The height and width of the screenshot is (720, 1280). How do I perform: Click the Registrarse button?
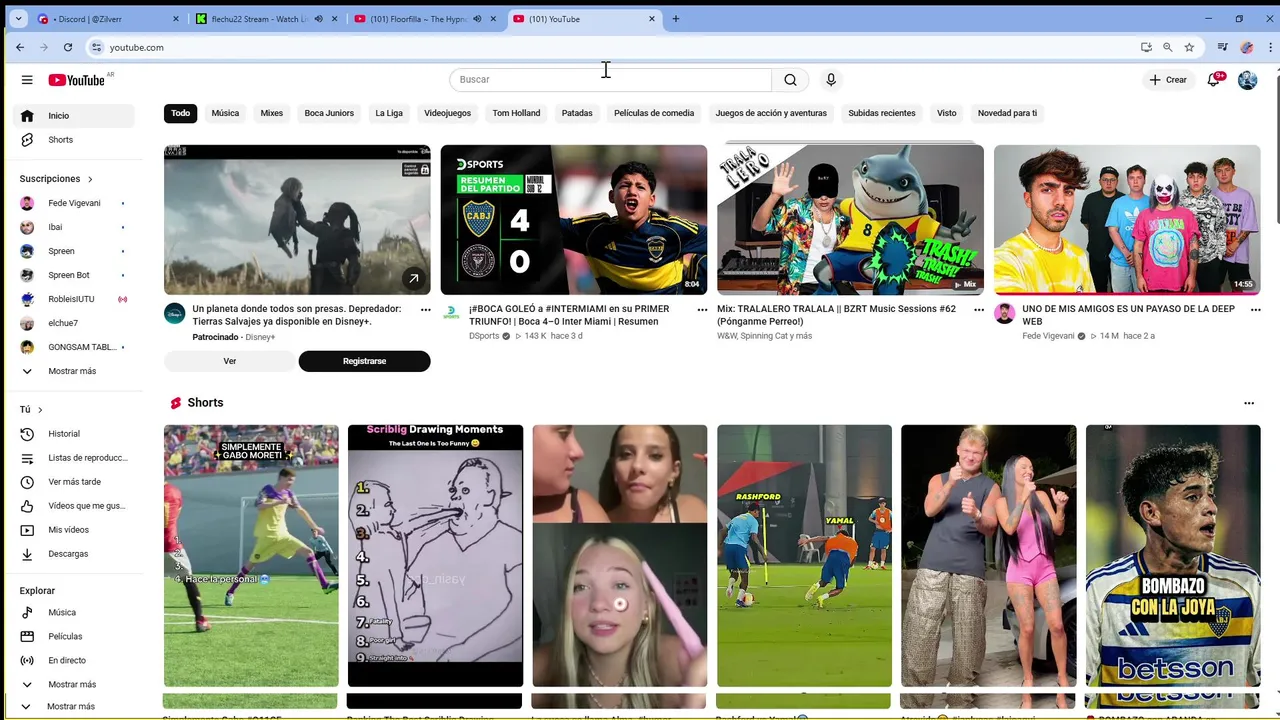(x=364, y=361)
